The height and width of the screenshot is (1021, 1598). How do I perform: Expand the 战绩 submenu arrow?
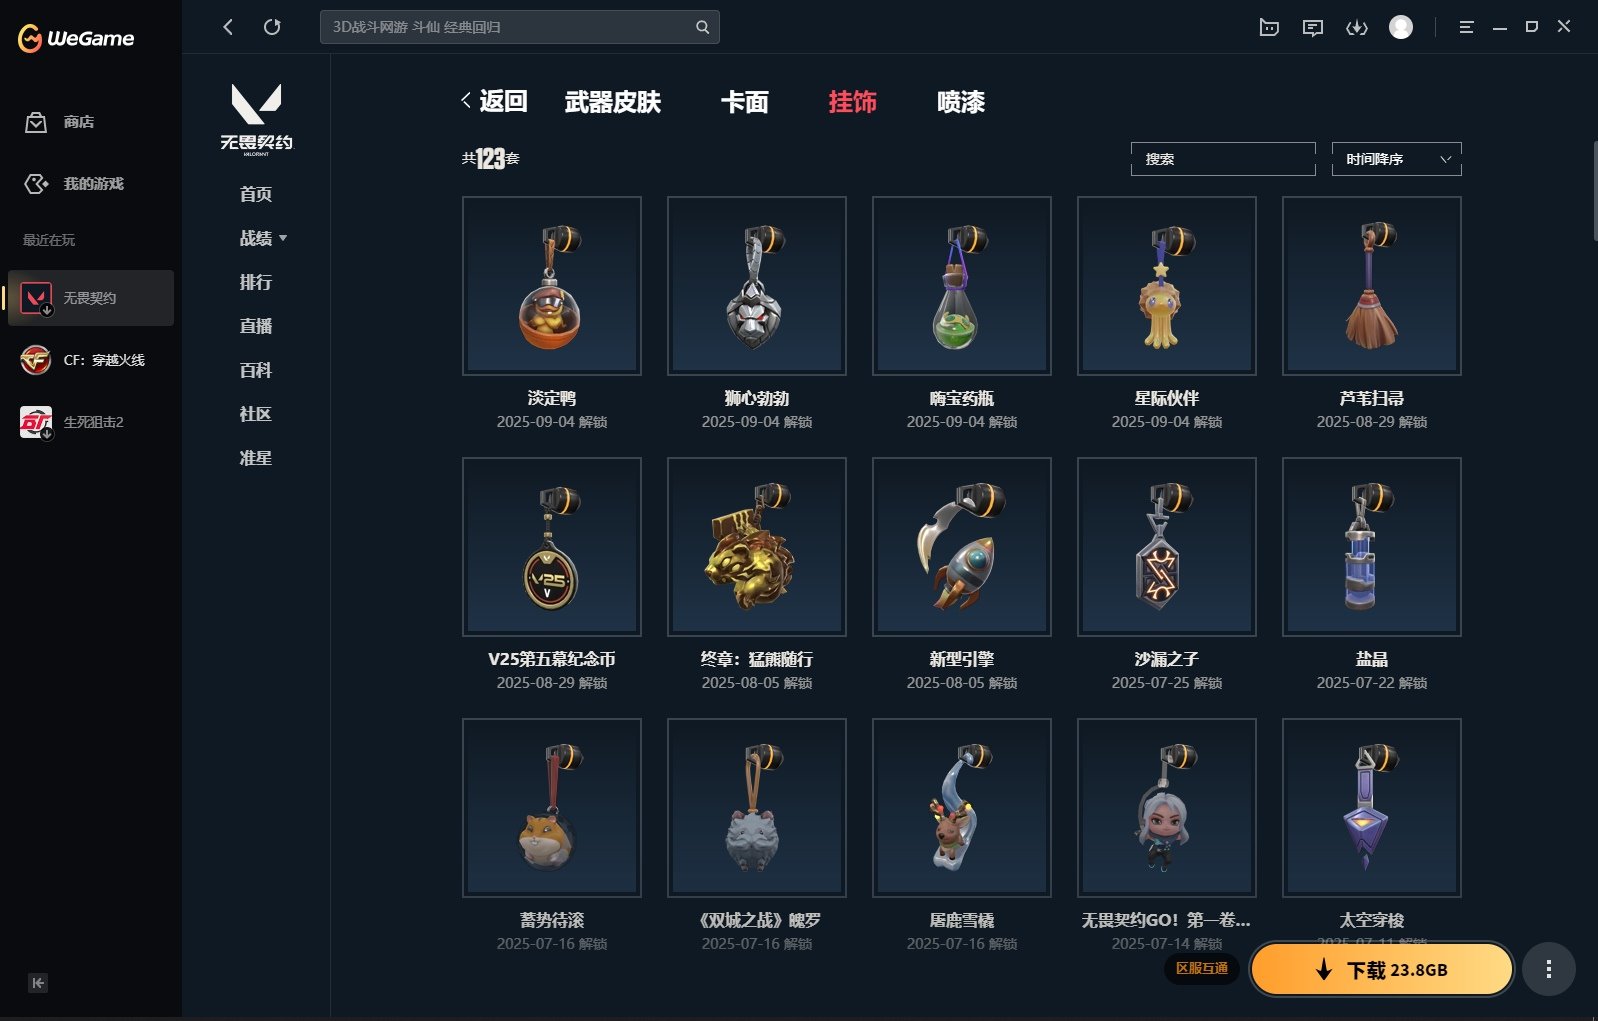283,238
